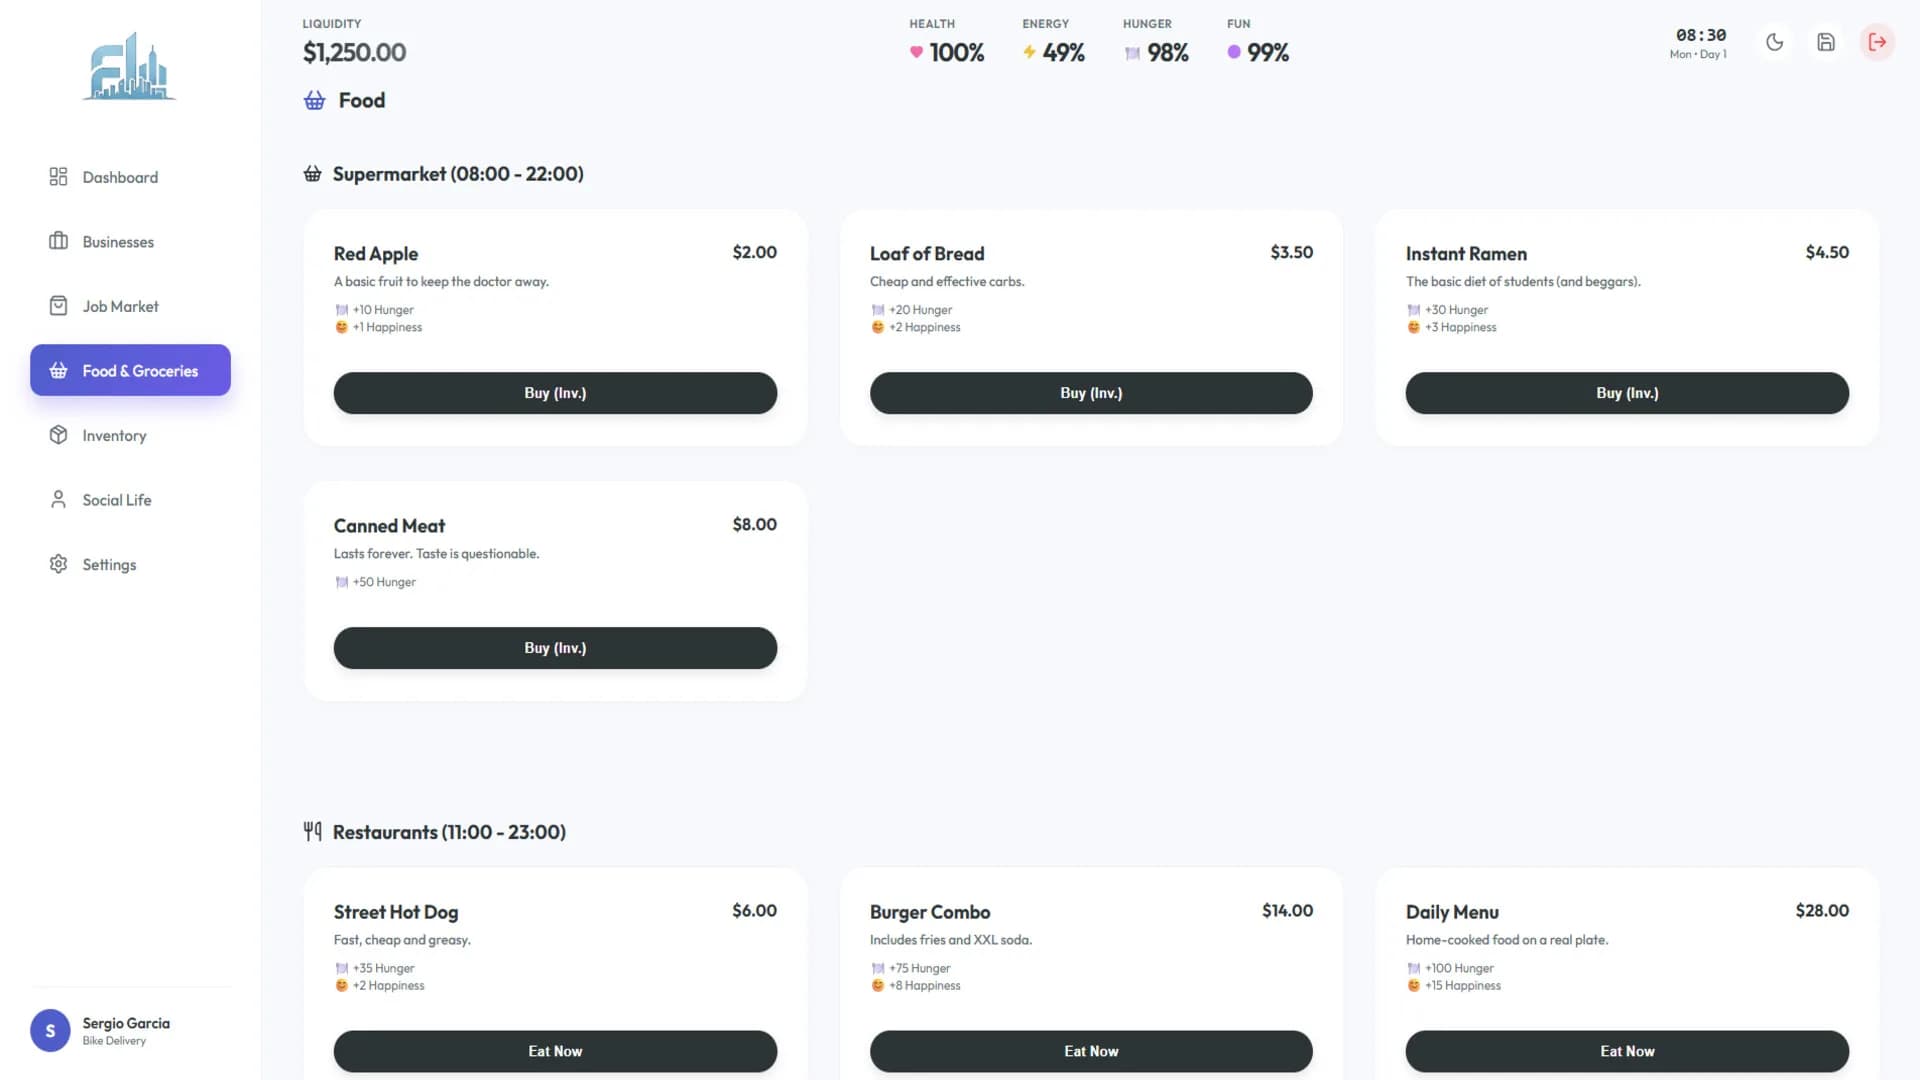Image resolution: width=1920 pixels, height=1080 pixels.
Task: Eat the Burger Combo now
Action: [x=1091, y=1051]
